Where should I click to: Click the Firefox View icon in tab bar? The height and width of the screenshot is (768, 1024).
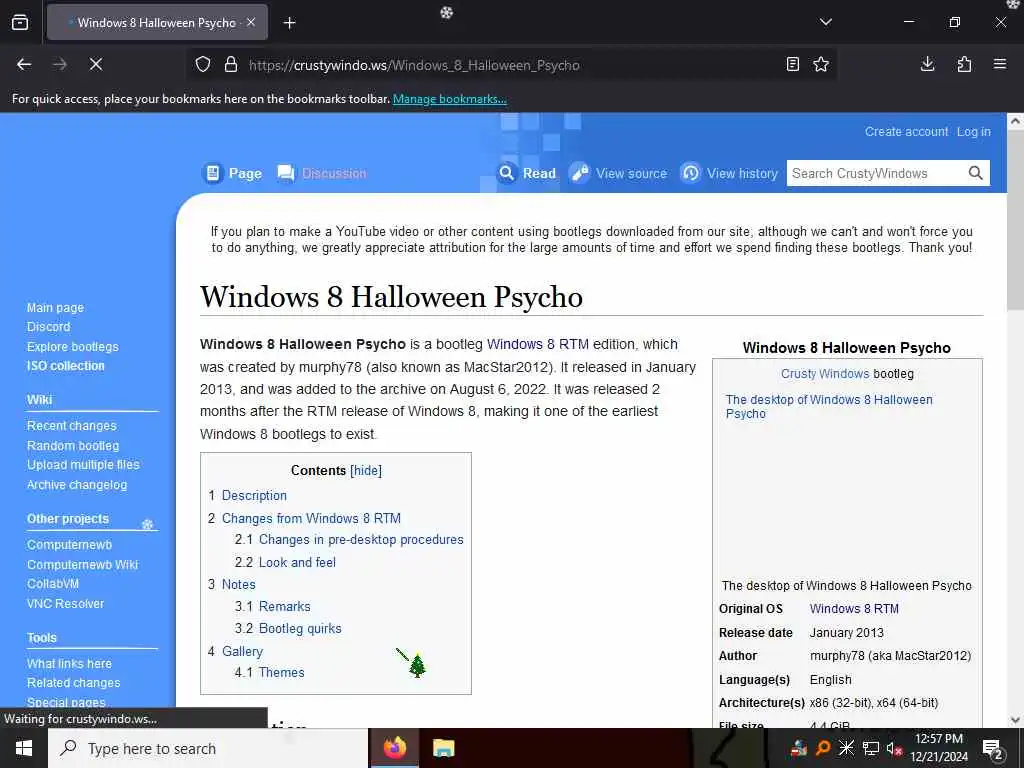pyautogui.click(x=20, y=22)
